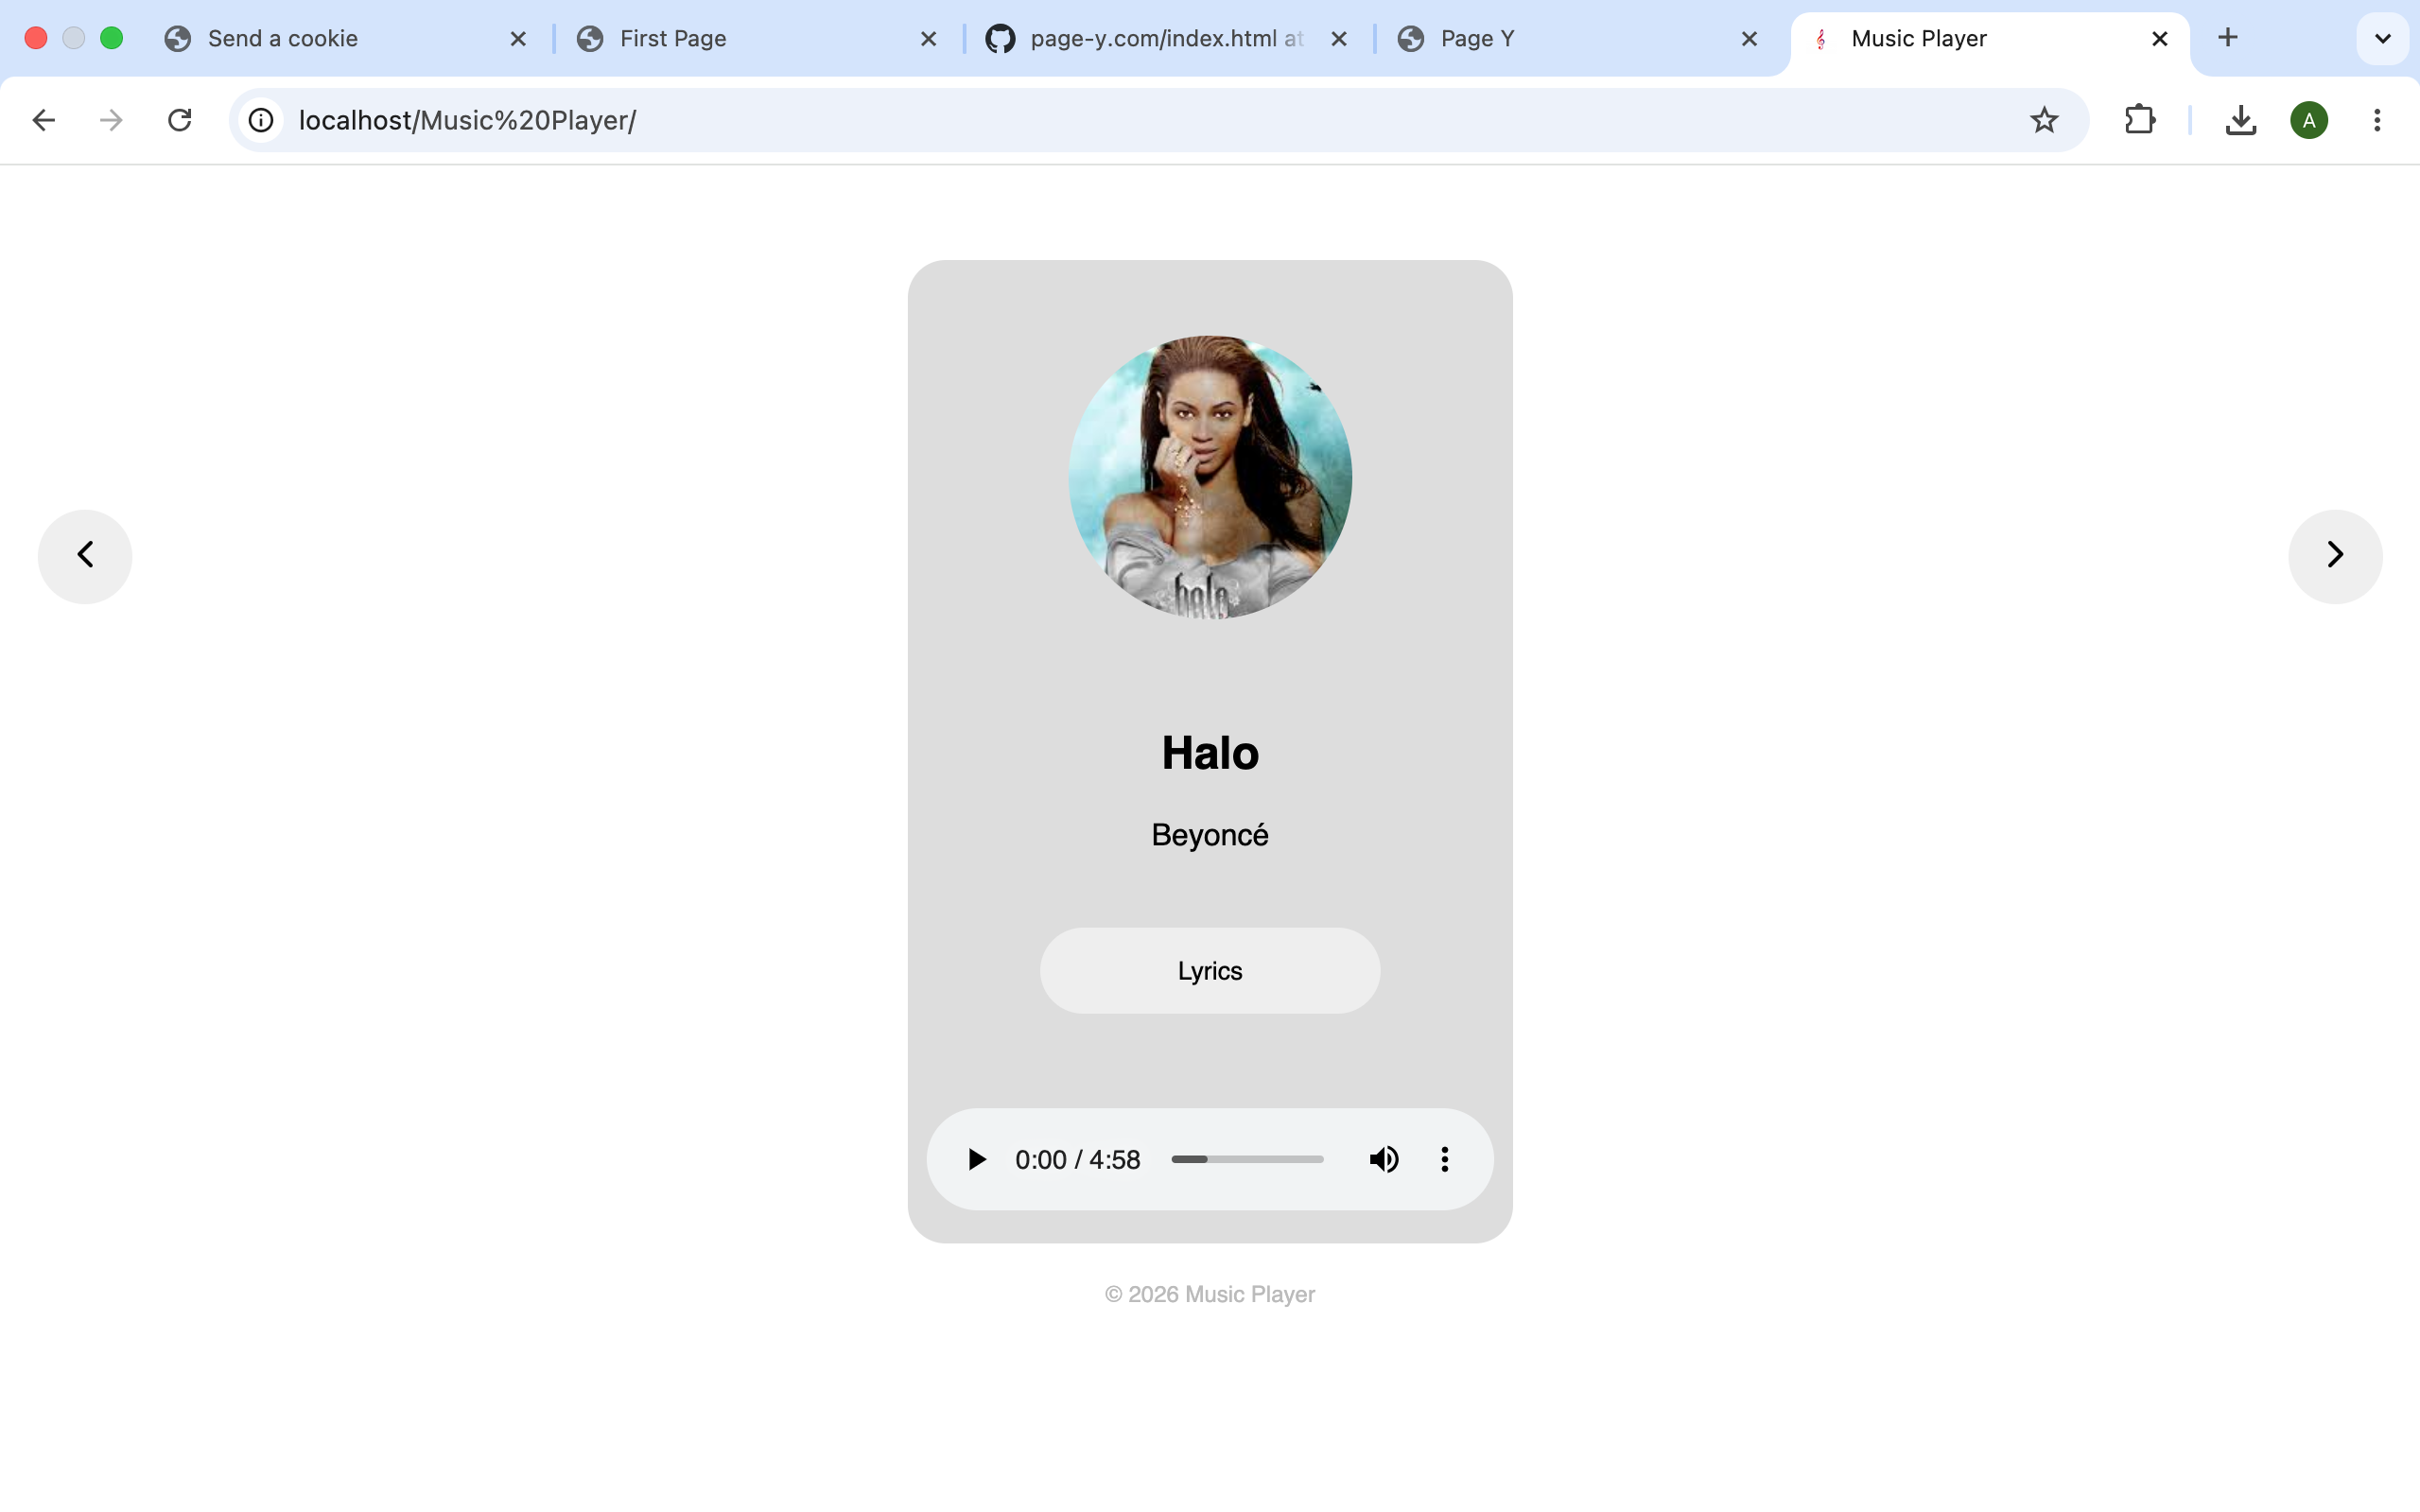Go to previous song with left arrow

85,556
